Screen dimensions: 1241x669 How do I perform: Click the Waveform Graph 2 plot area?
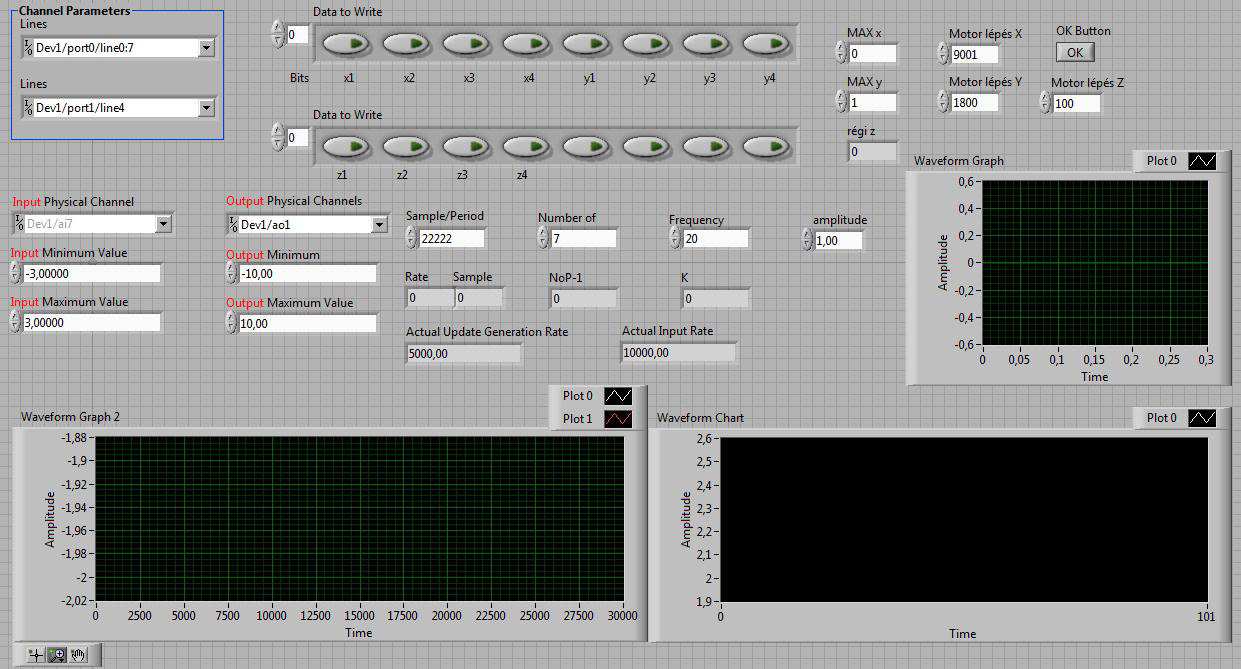[359, 519]
